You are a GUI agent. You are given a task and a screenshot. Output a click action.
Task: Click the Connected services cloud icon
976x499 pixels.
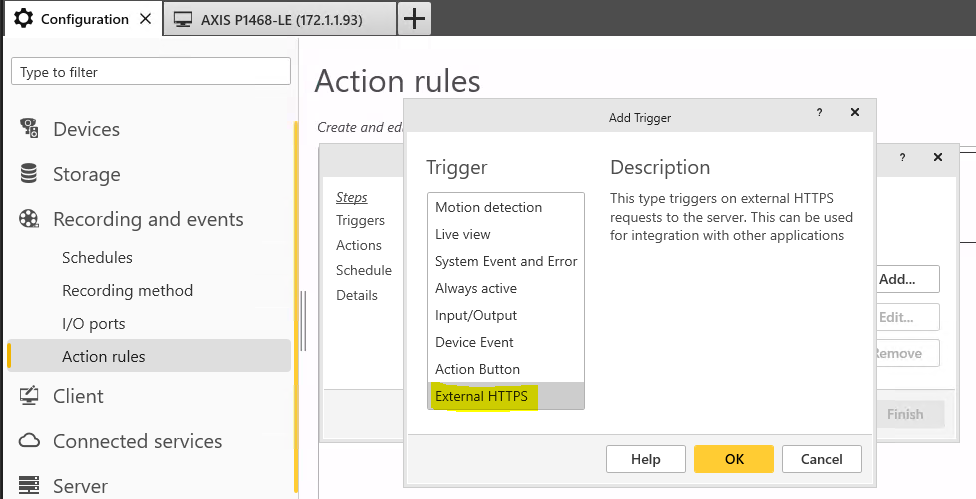pyautogui.click(x=29, y=441)
